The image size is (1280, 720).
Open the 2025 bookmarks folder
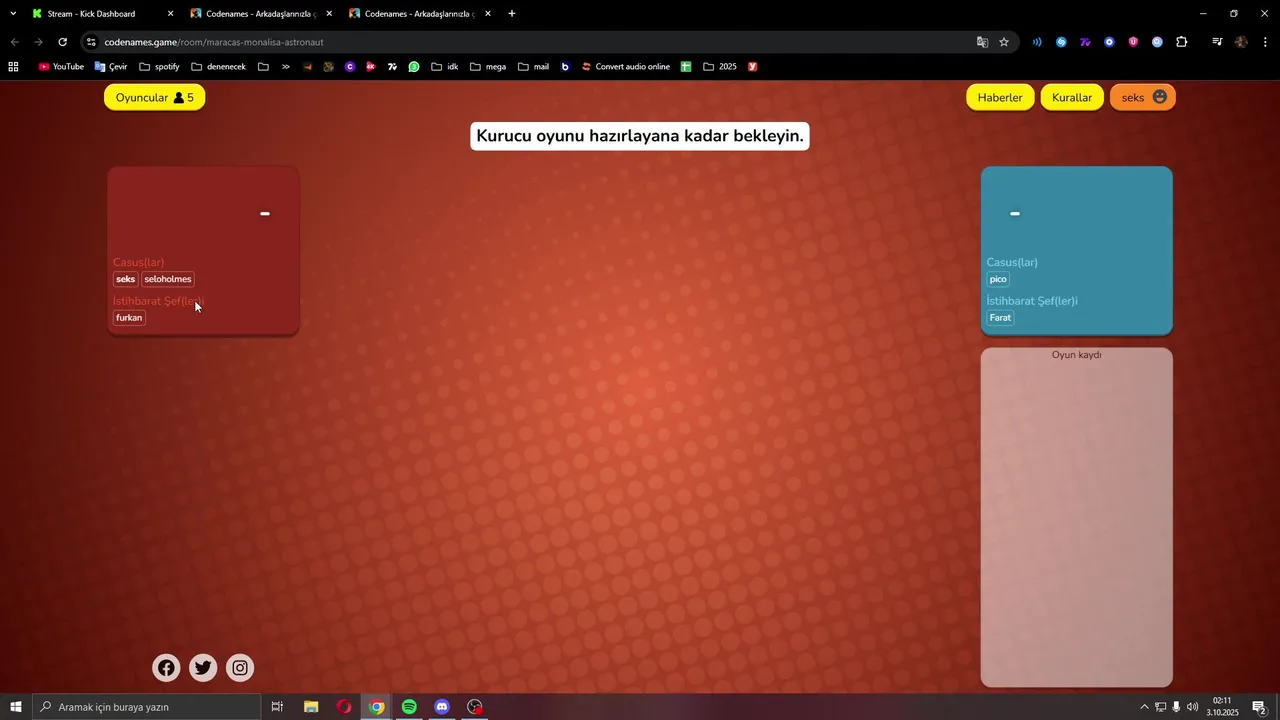tap(720, 67)
